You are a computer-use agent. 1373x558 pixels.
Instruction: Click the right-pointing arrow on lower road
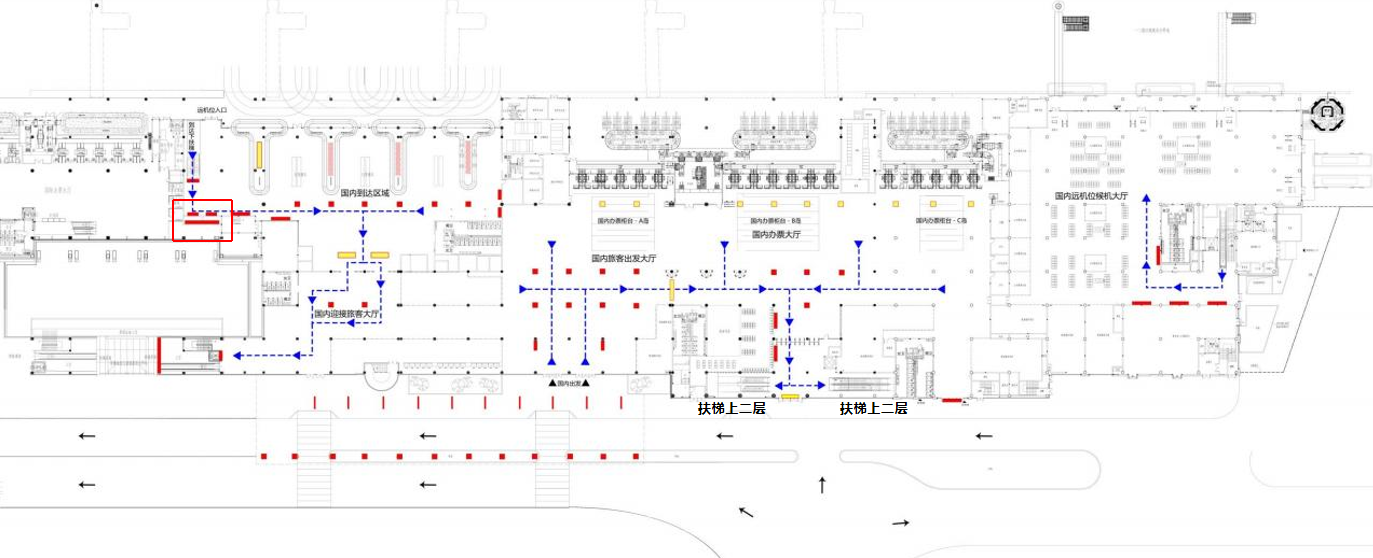pos(901,523)
